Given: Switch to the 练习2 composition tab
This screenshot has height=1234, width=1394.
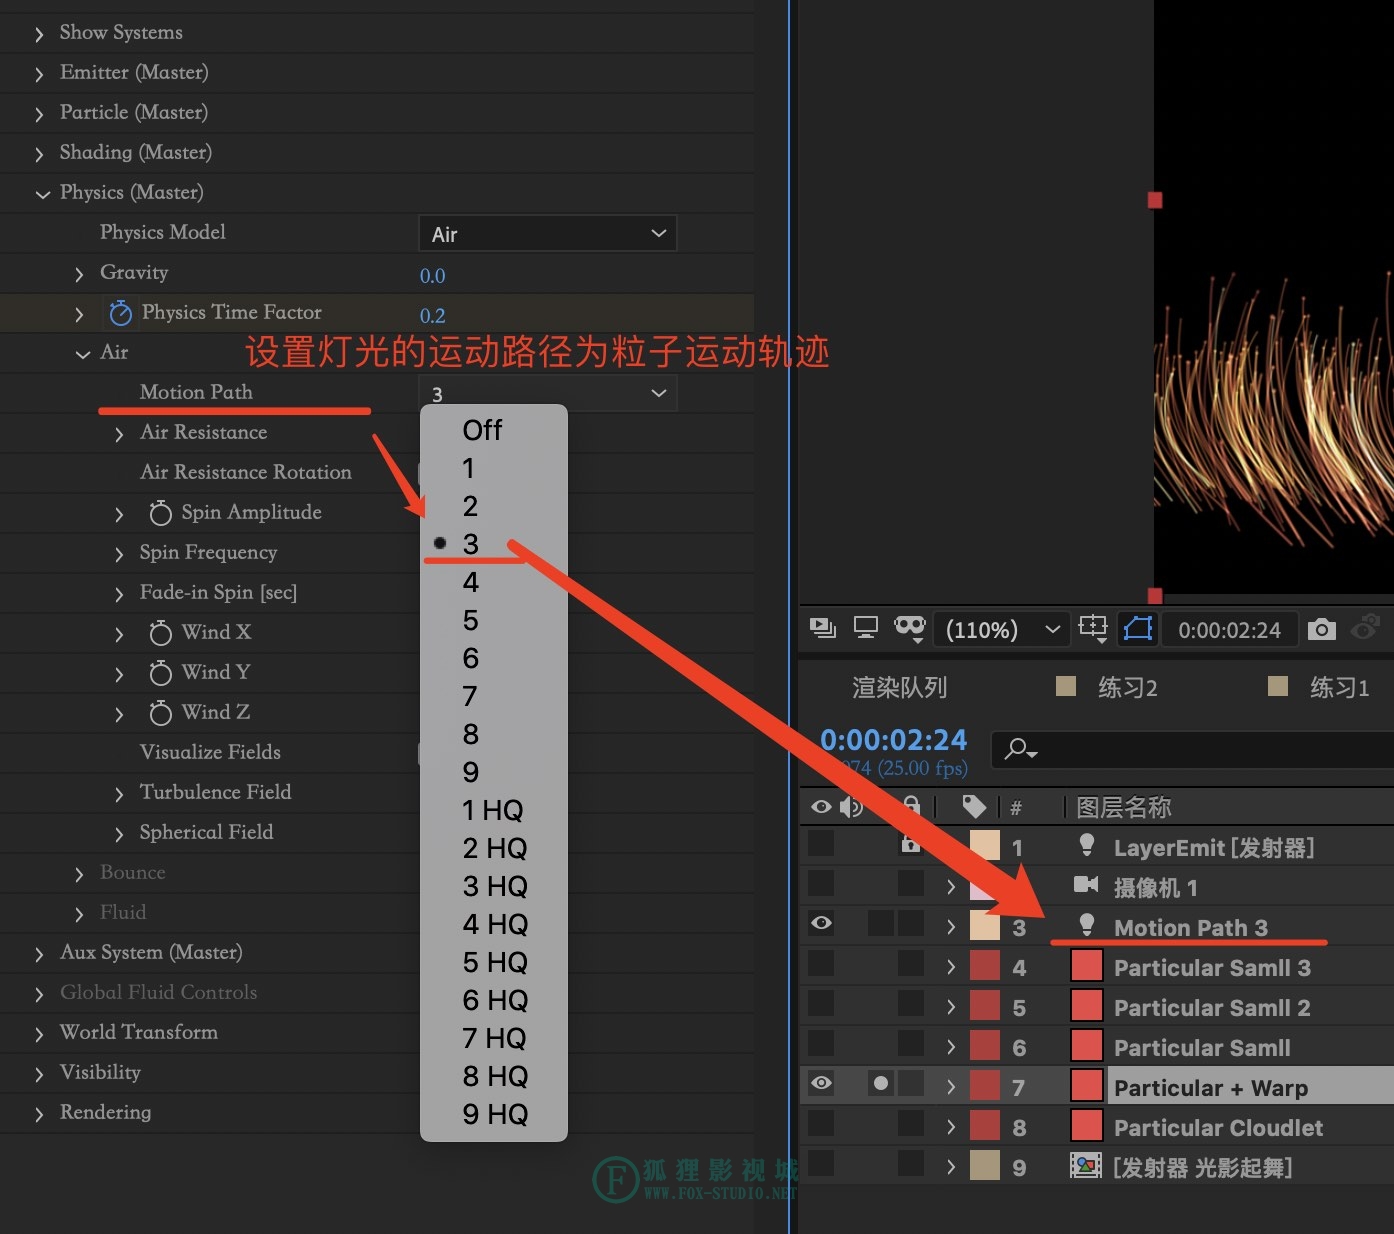Looking at the screenshot, I should click(x=1127, y=687).
